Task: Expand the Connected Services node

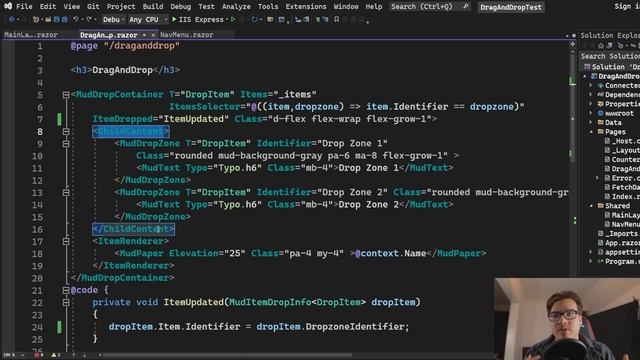Action: coord(590,85)
